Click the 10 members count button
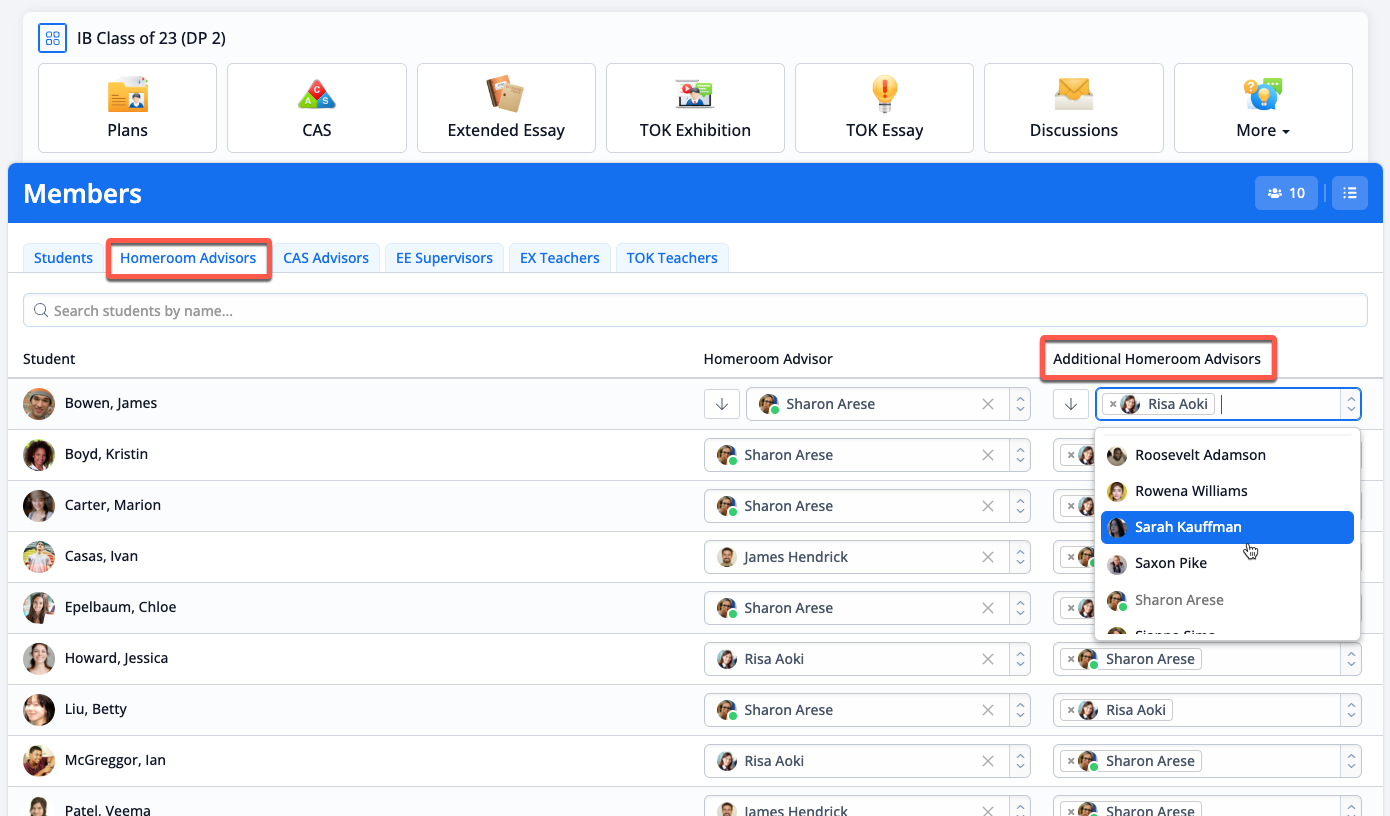Viewport: 1390px width, 816px height. click(1286, 193)
